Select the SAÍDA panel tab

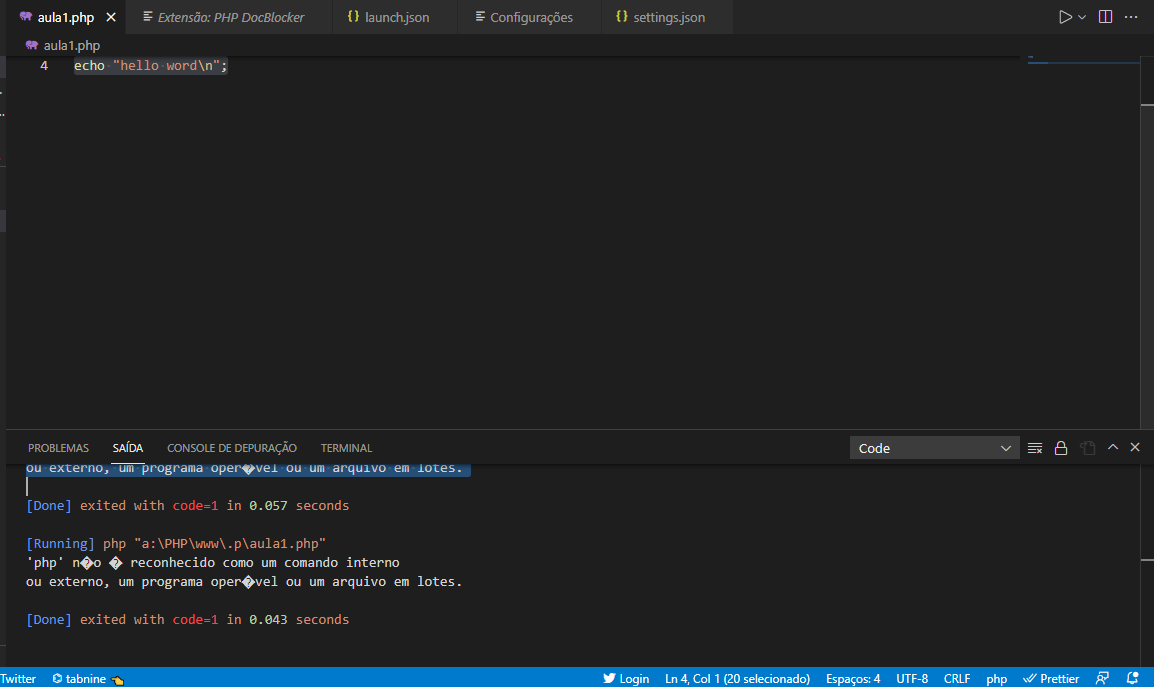click(x=127, y=448)
